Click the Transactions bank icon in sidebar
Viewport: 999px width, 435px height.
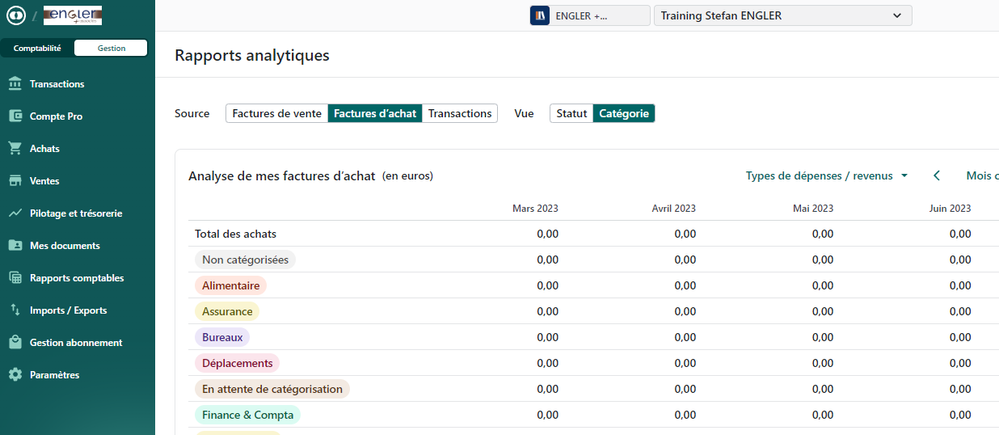[15, 84]
